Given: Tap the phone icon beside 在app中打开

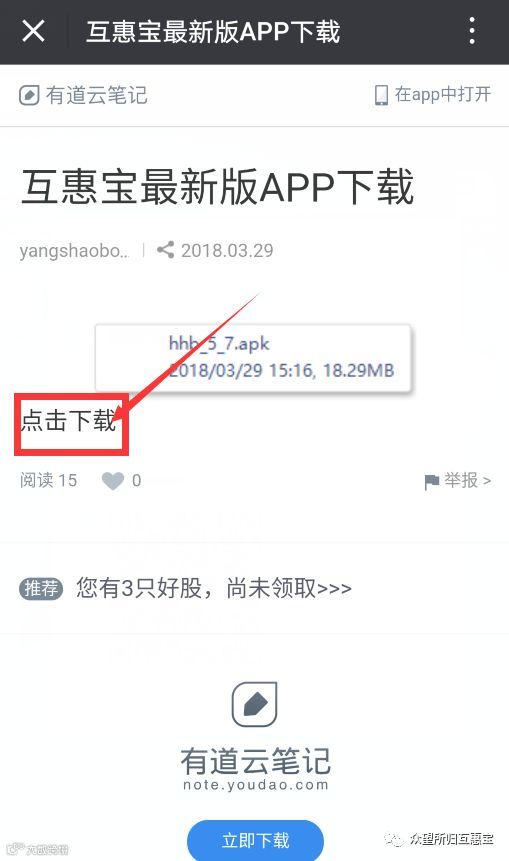Looking at the screenshot, I should tap(381, 95).
